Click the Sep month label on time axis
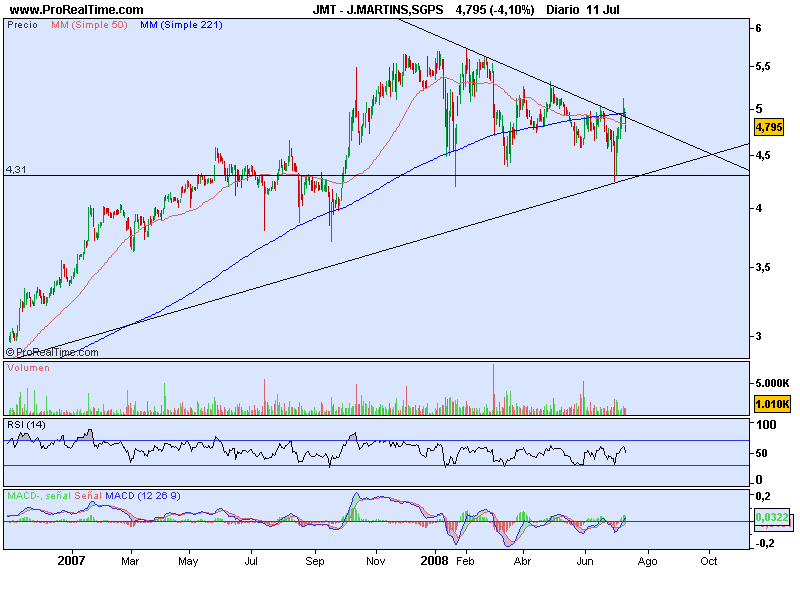Screen dimensions: 800x600 (x=315, y=561)
